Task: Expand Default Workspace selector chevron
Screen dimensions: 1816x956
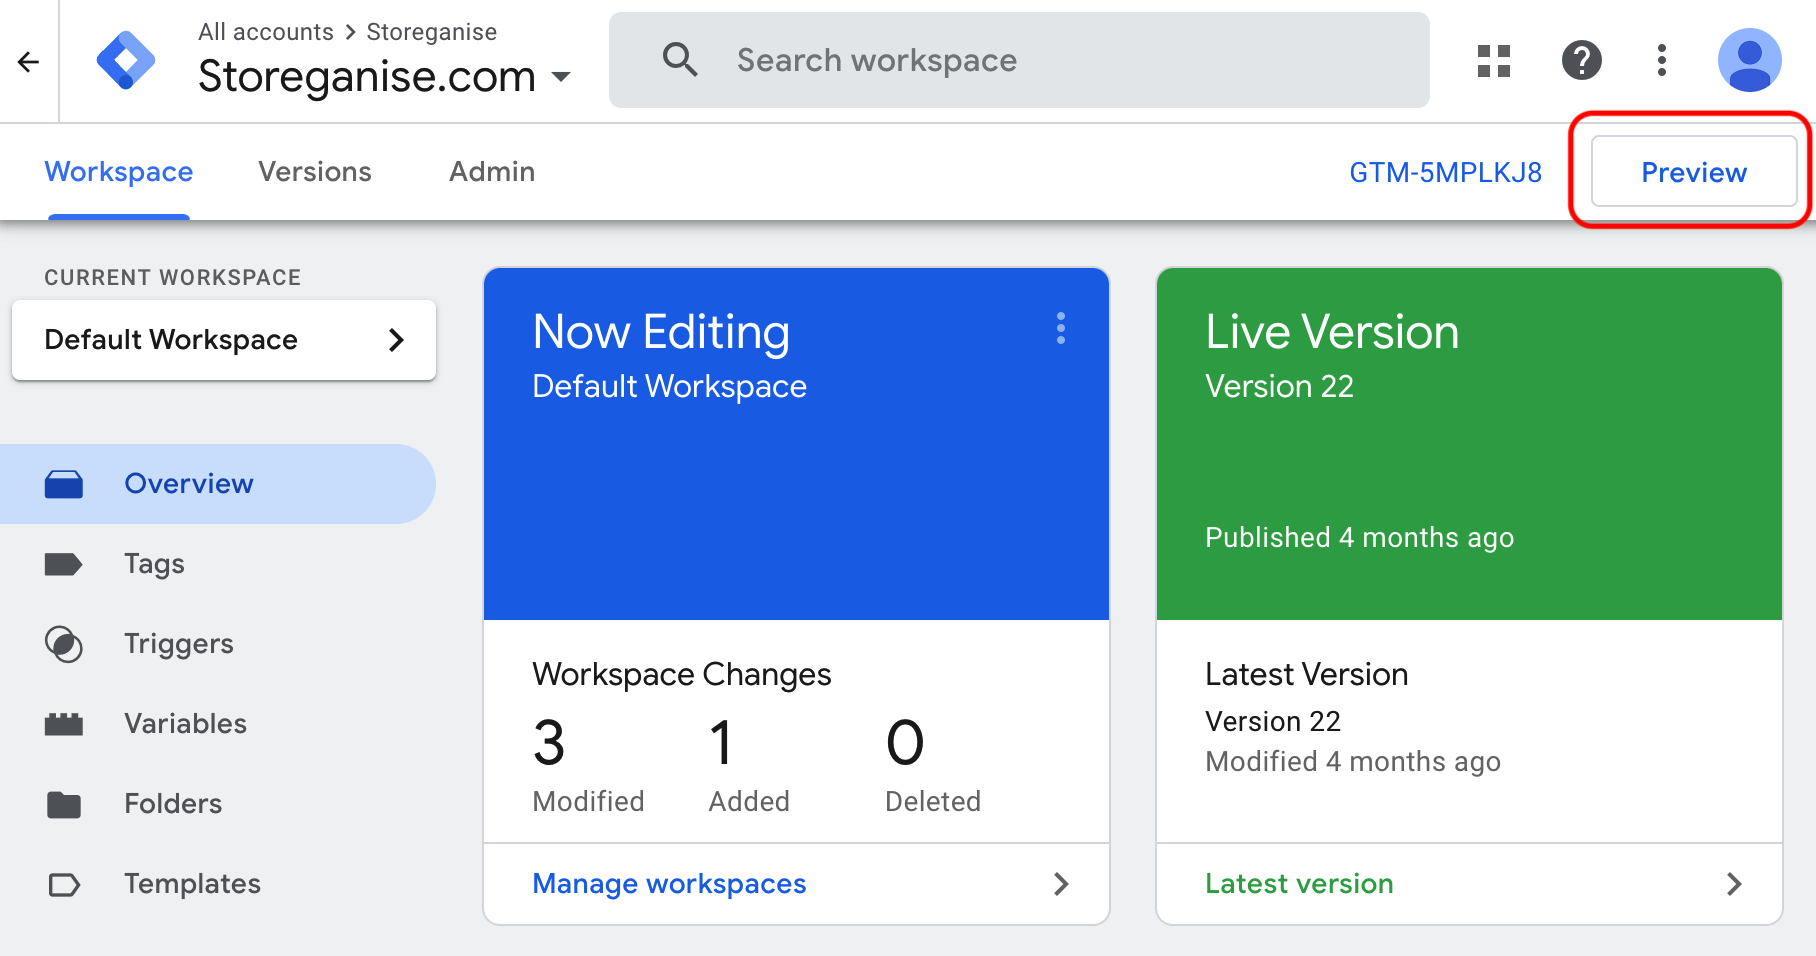Action: (396, 340)
